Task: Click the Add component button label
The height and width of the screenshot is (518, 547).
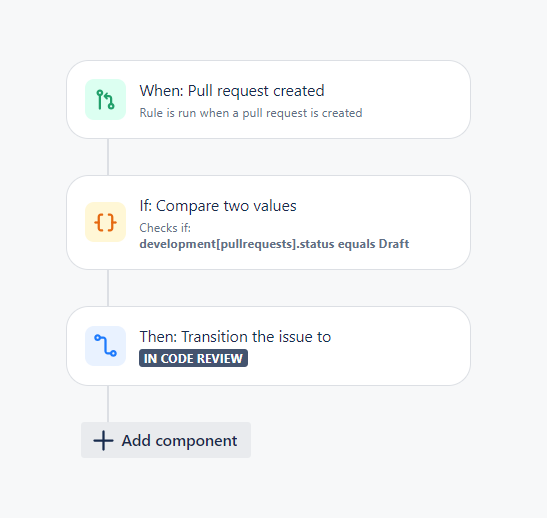Action: 179,441
